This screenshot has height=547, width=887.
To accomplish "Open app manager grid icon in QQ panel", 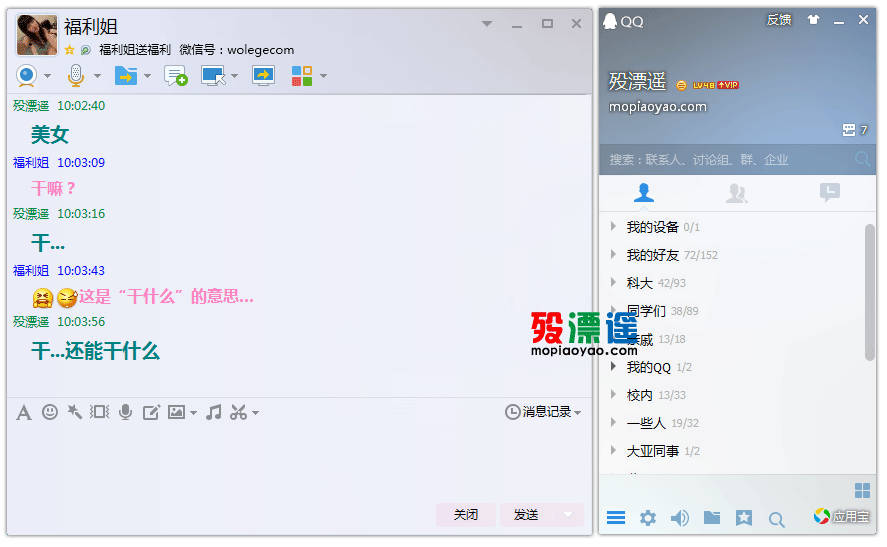I will click(862, 490).
